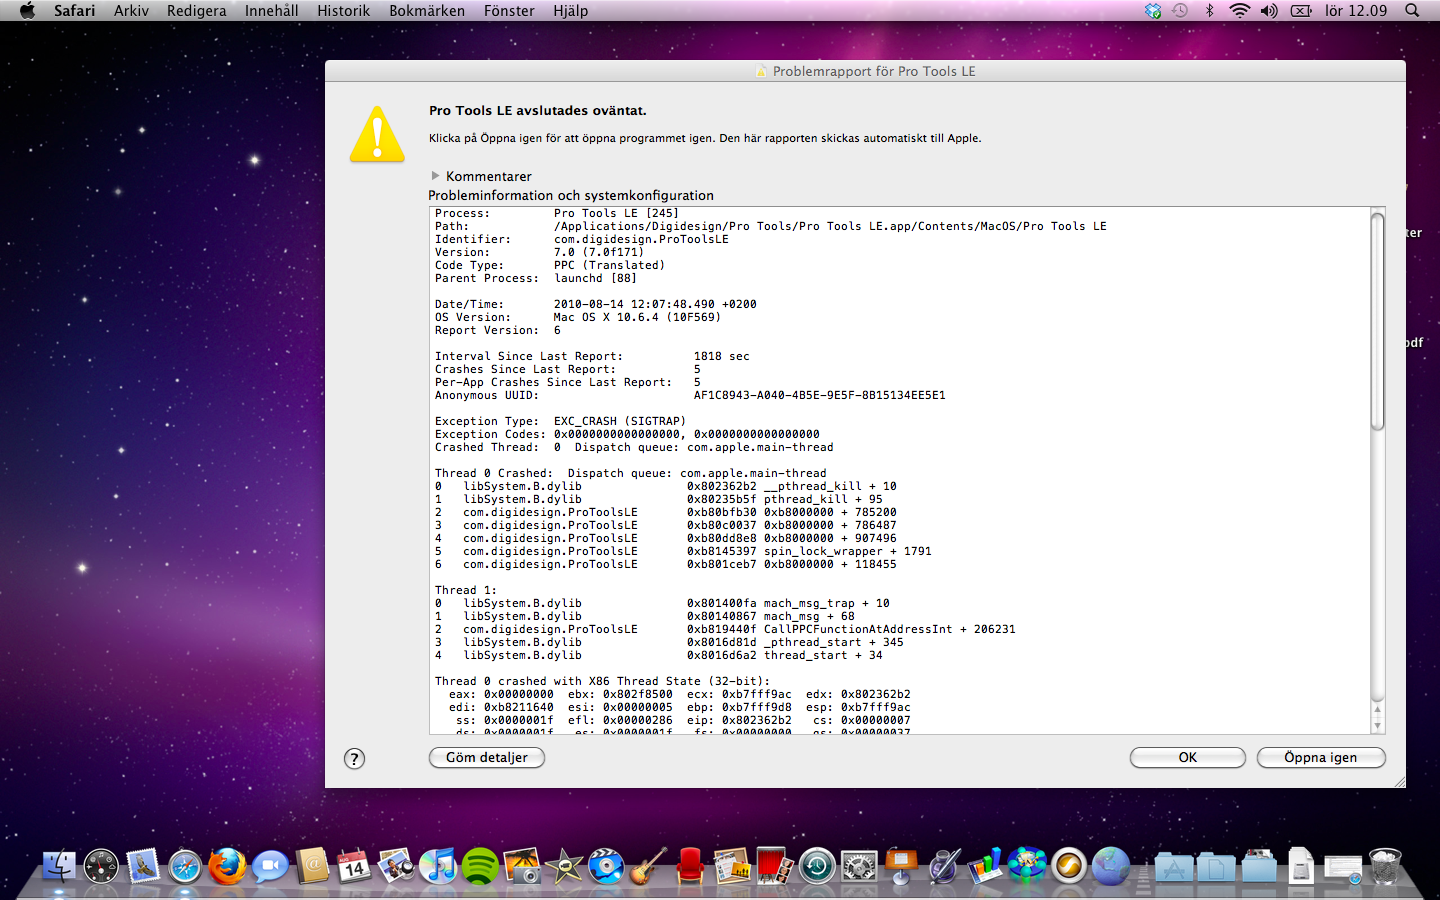Click the volume icon in menu bar
The image size is (1440, 900).
click(1269, 10)
